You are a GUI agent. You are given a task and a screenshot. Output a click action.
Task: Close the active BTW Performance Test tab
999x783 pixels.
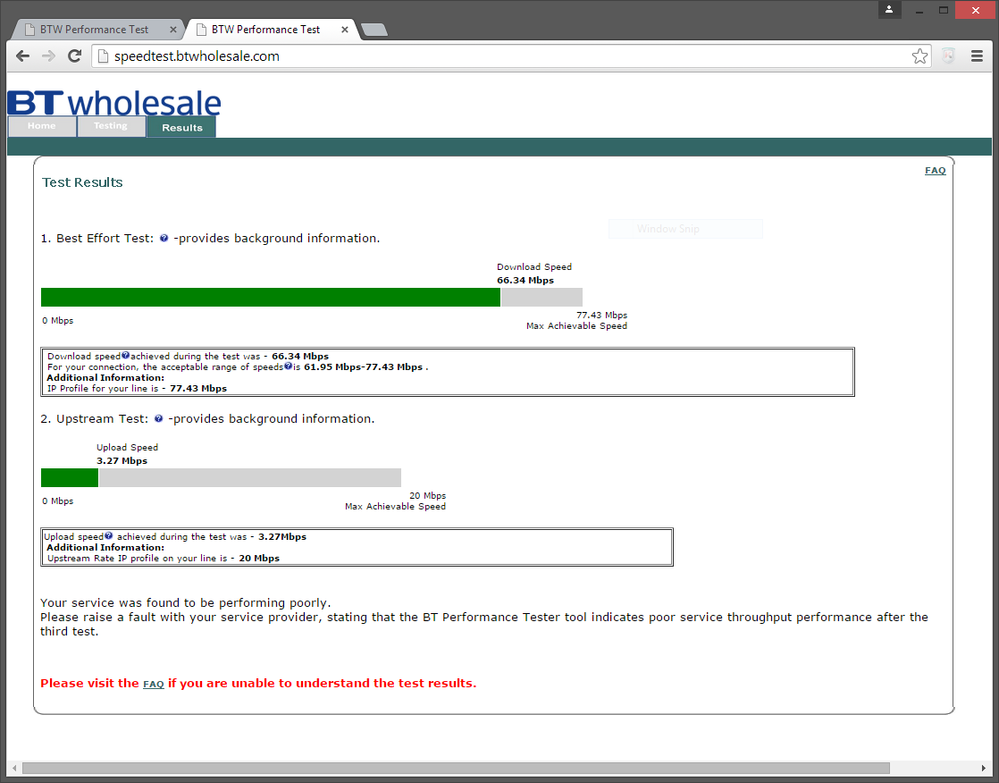345,29
